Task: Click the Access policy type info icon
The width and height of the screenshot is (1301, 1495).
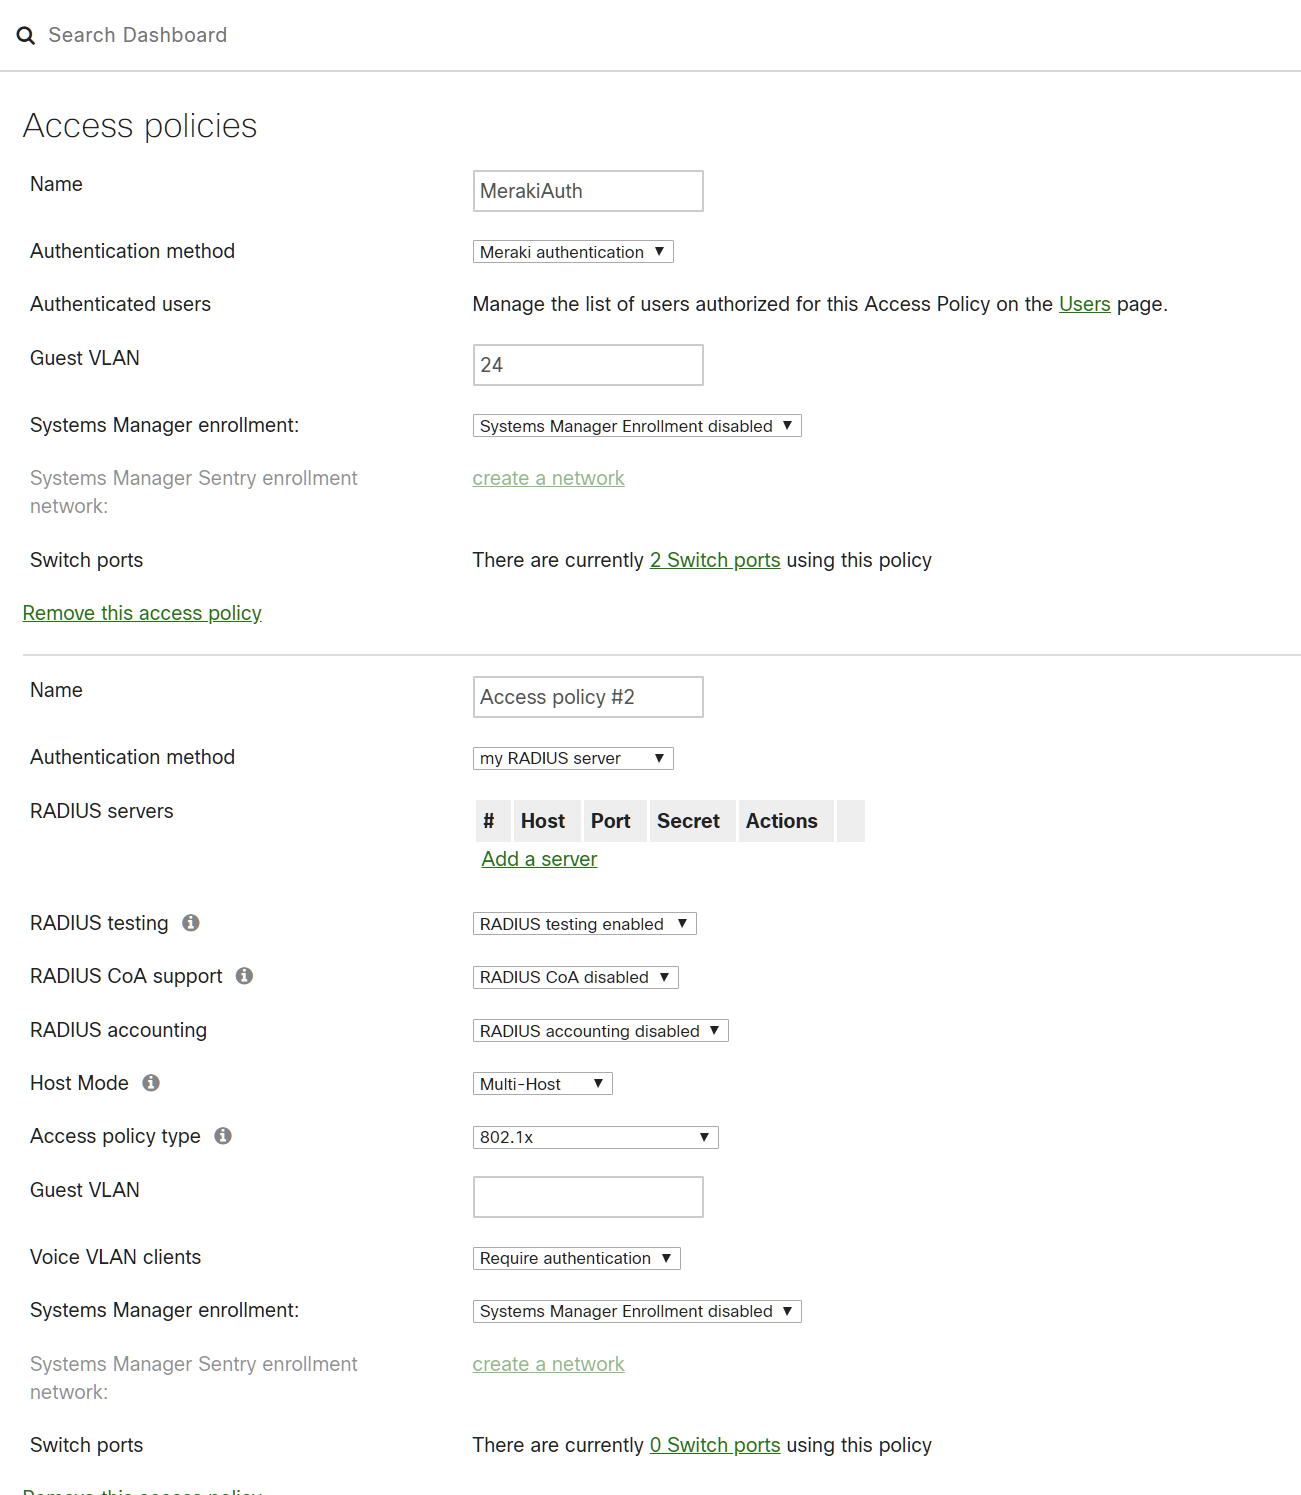Action: point(223,1136)
